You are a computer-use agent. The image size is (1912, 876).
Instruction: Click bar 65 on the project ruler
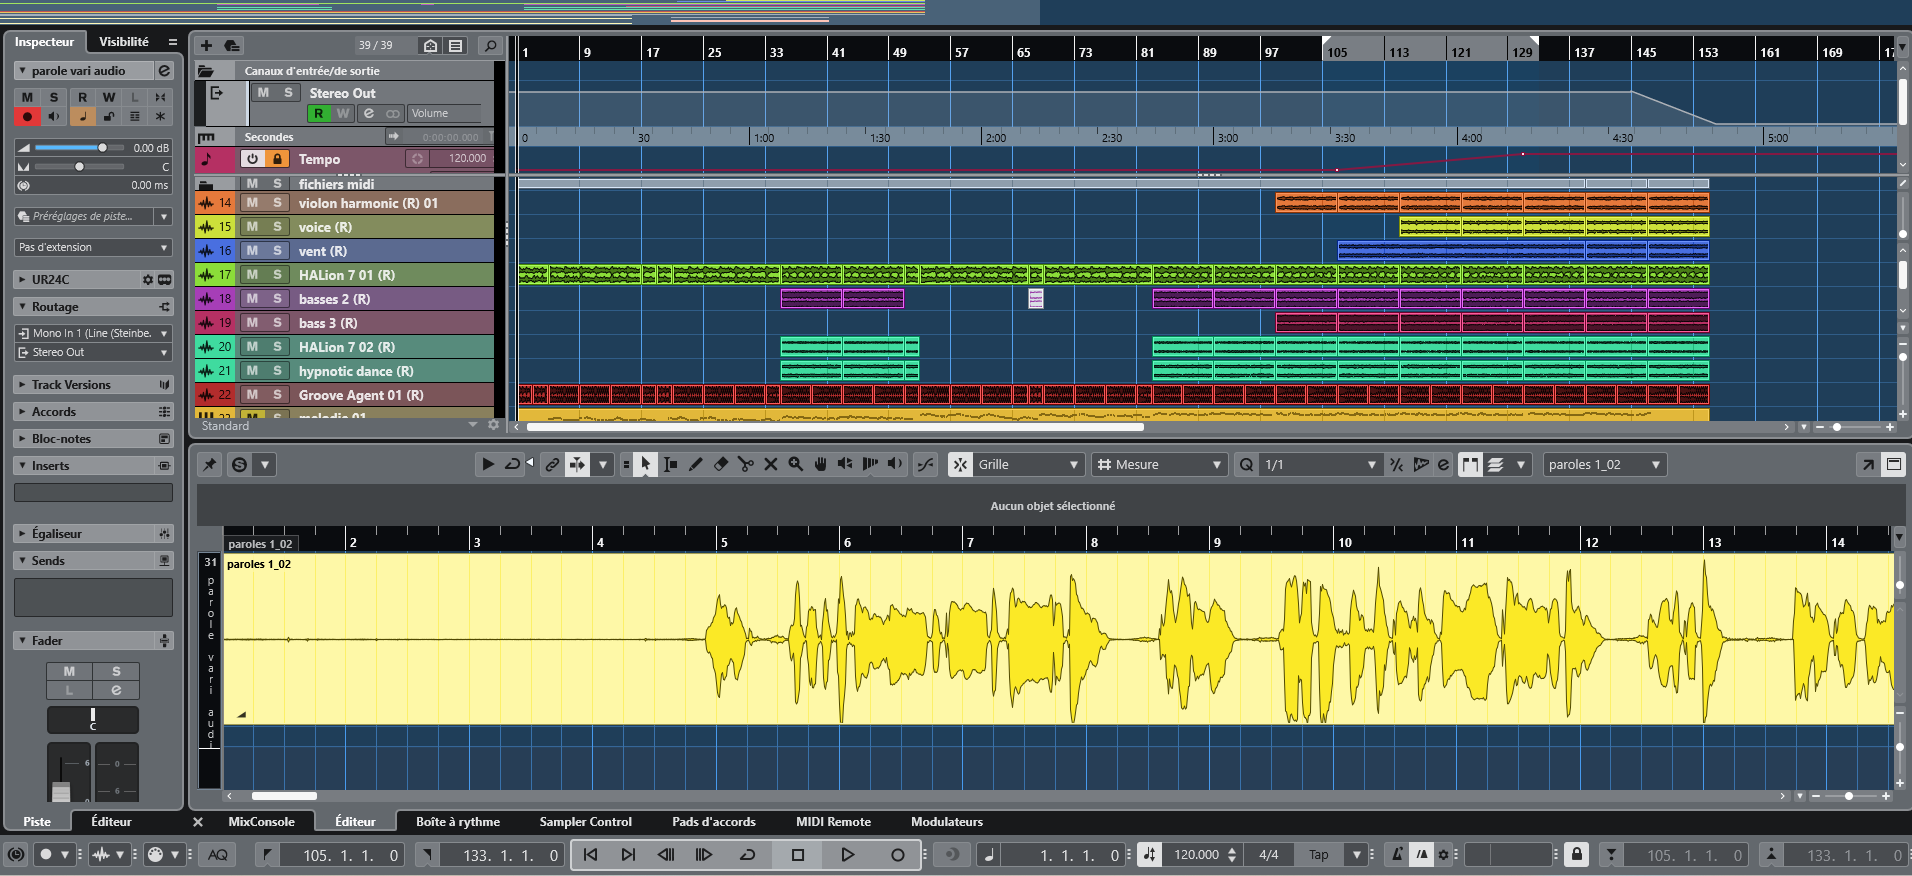point(1023,52)
